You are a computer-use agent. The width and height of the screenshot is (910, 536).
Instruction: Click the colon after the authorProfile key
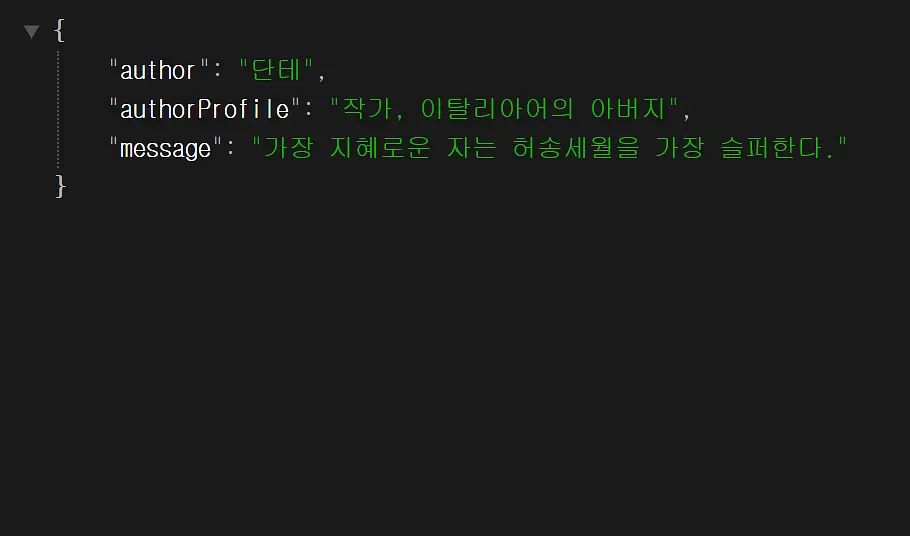pyautogui.click(x=308, y=110)
